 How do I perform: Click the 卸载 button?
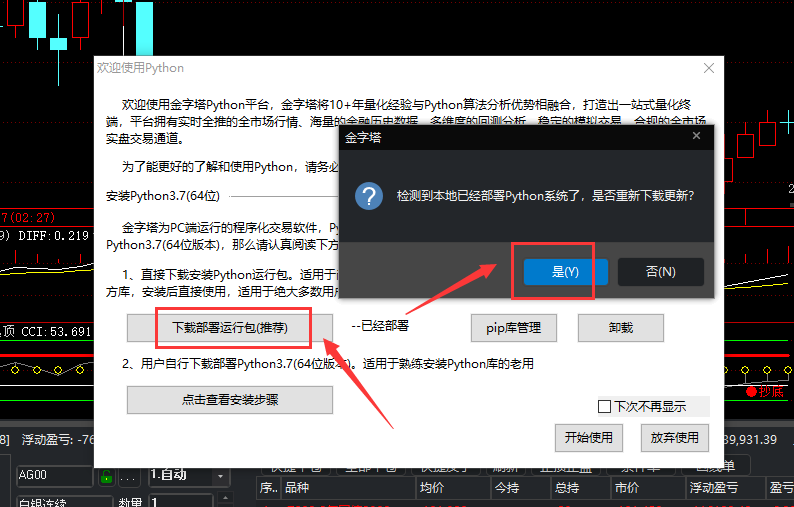(621, 328)
